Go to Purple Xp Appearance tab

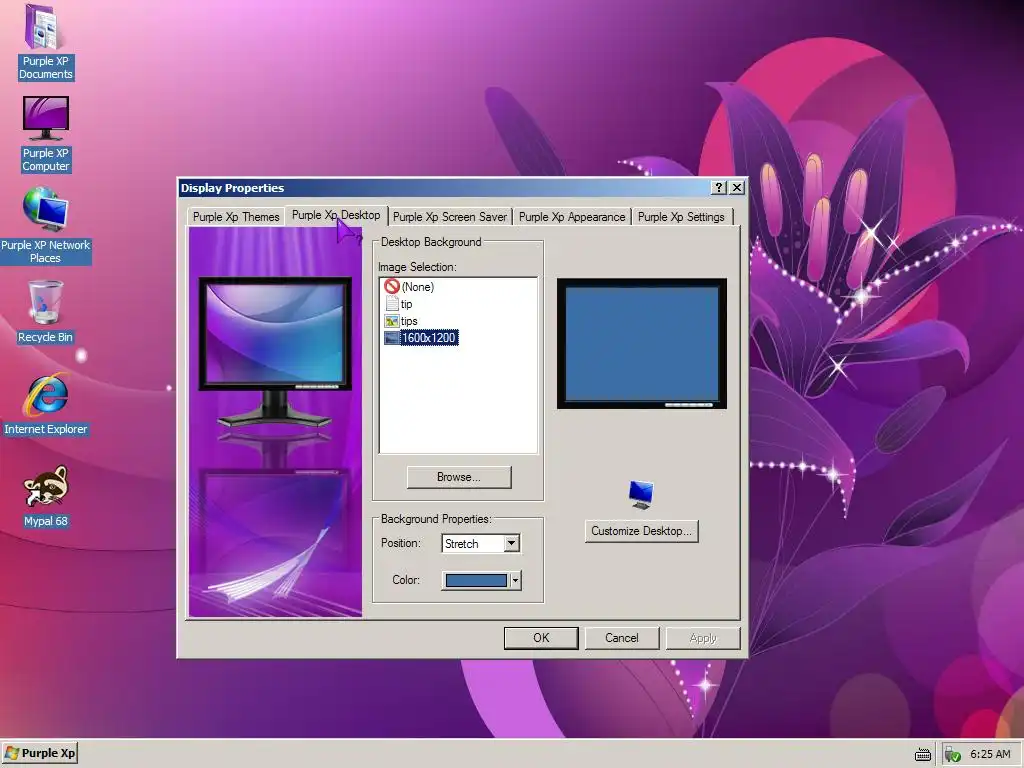pyautogui.click(x=571, y=217)
